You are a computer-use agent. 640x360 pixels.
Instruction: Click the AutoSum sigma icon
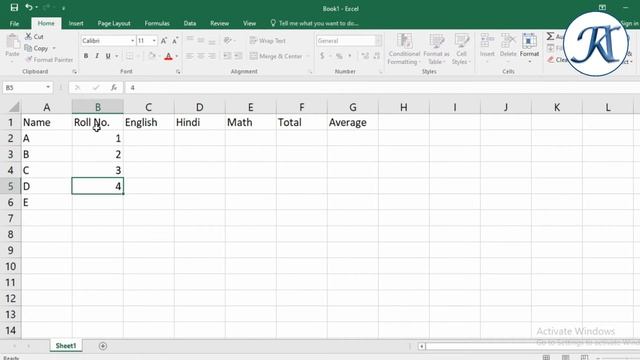pyautogui.click(x=550, y=36)
